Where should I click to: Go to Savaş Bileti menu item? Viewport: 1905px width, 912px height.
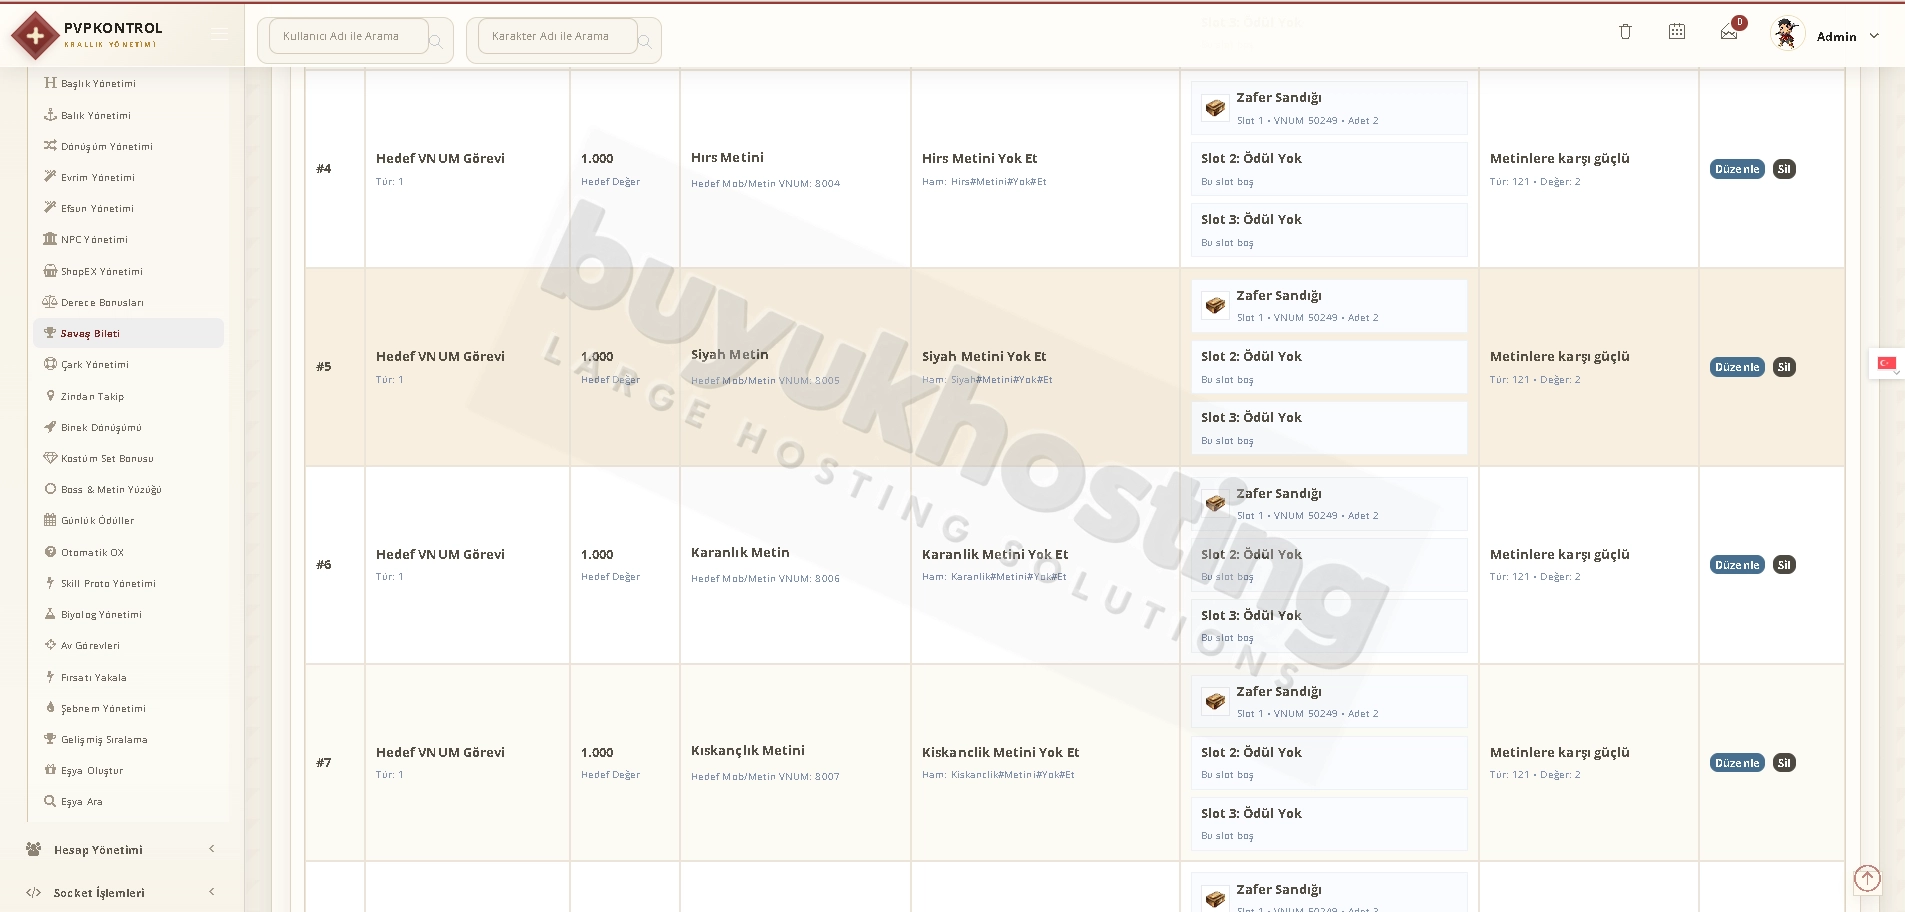[x=128, y=333]
